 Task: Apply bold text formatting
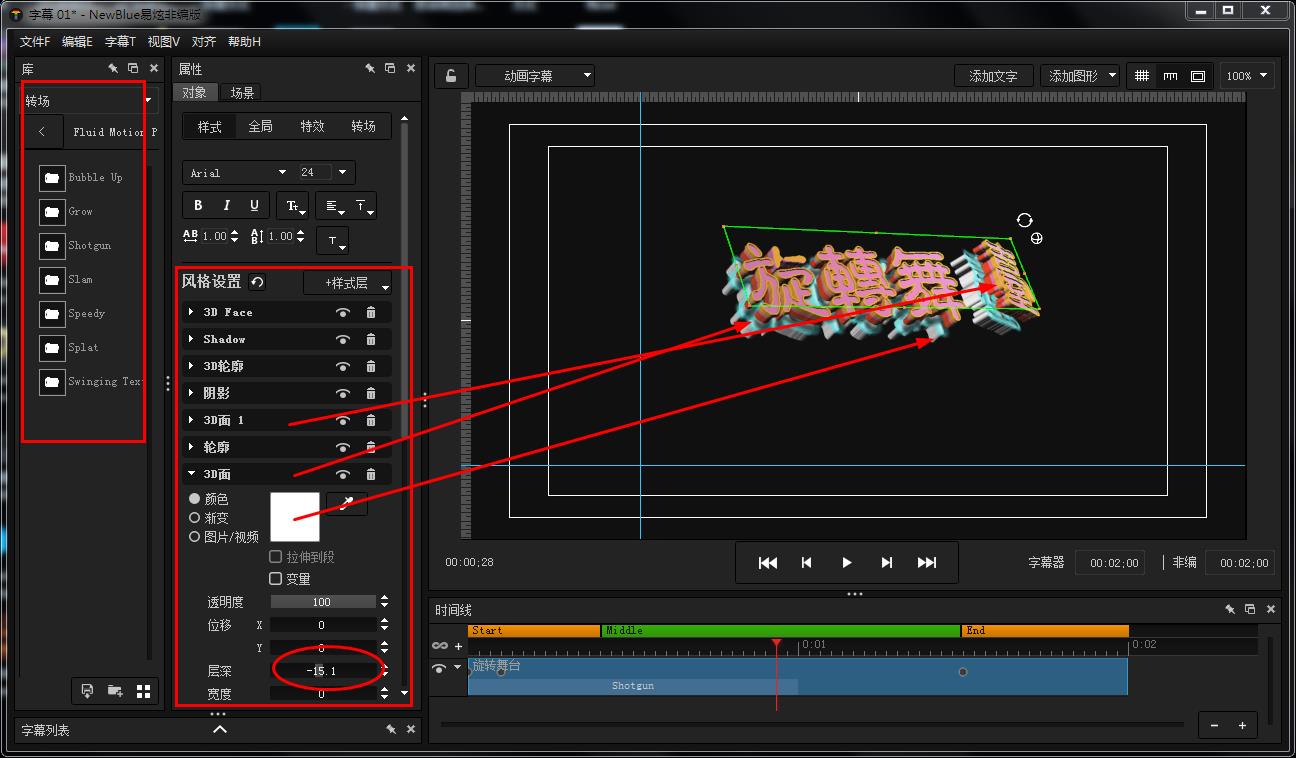point(198,205)
